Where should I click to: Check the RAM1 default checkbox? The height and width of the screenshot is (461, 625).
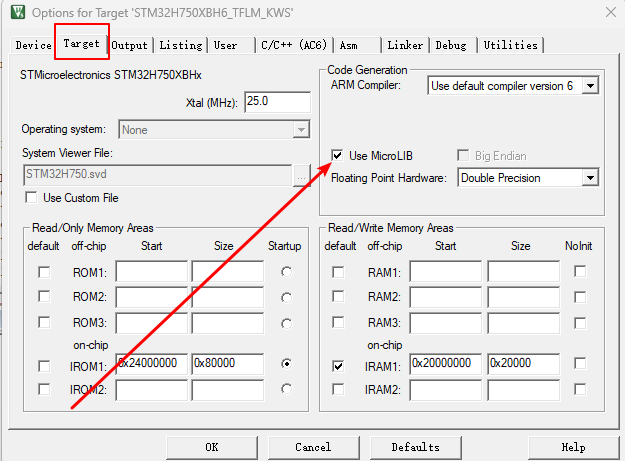pos(338,273)
